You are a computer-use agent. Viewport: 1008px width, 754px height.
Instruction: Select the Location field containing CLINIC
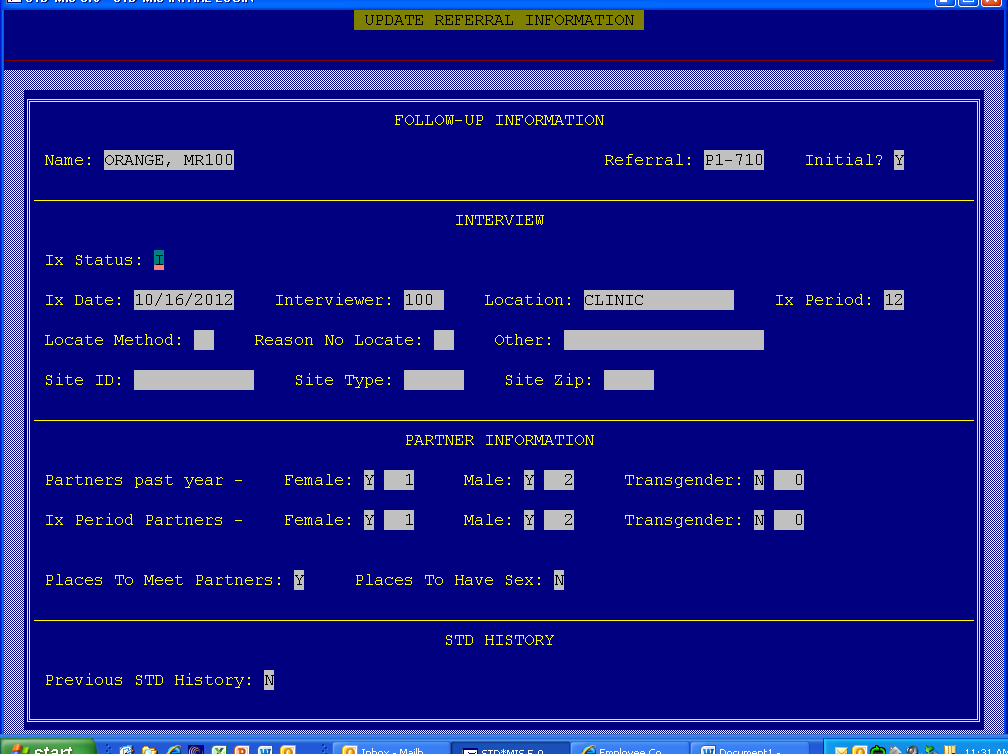(658, 300)
